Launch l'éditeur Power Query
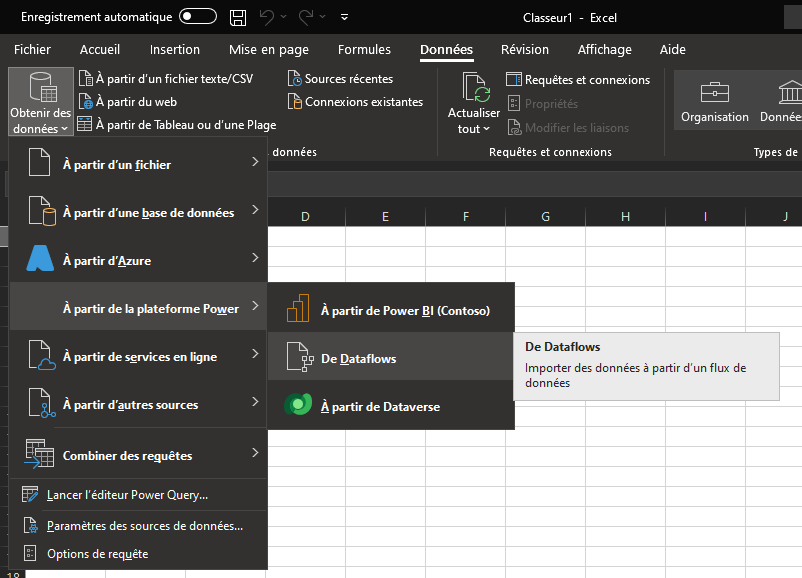Viewport: 802px width, 578px height. (138, 495)
